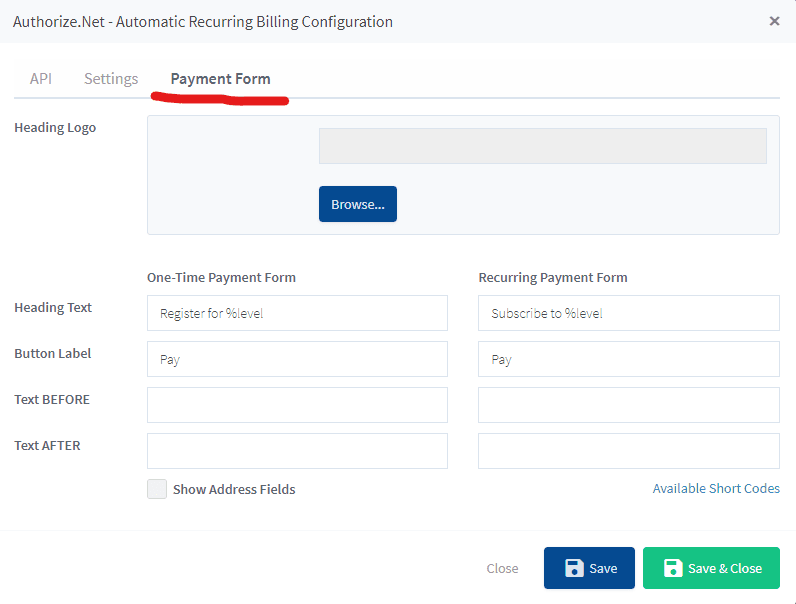This screenshot has height=604, width=796.
Task: Click the green Save & Close button
Action: click(x=711, y=568)
